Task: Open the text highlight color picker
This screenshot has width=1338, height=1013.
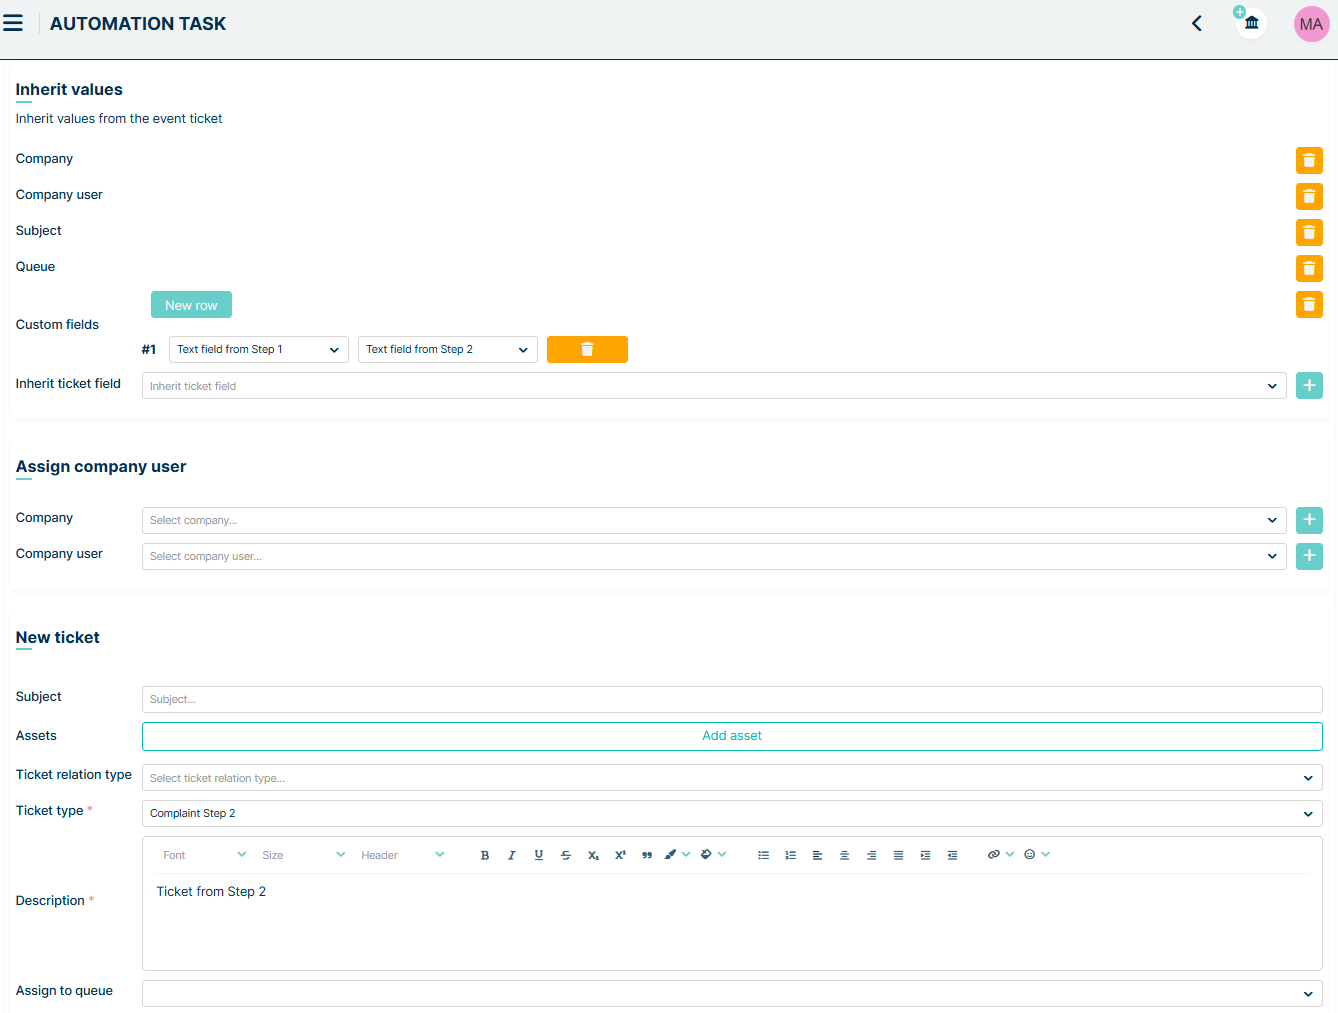Action: (707, 855)
